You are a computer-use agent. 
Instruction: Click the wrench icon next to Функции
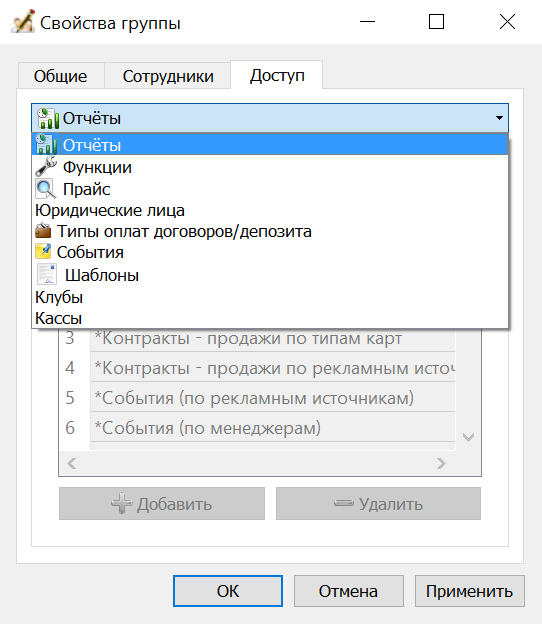click(x=46, y=167)
